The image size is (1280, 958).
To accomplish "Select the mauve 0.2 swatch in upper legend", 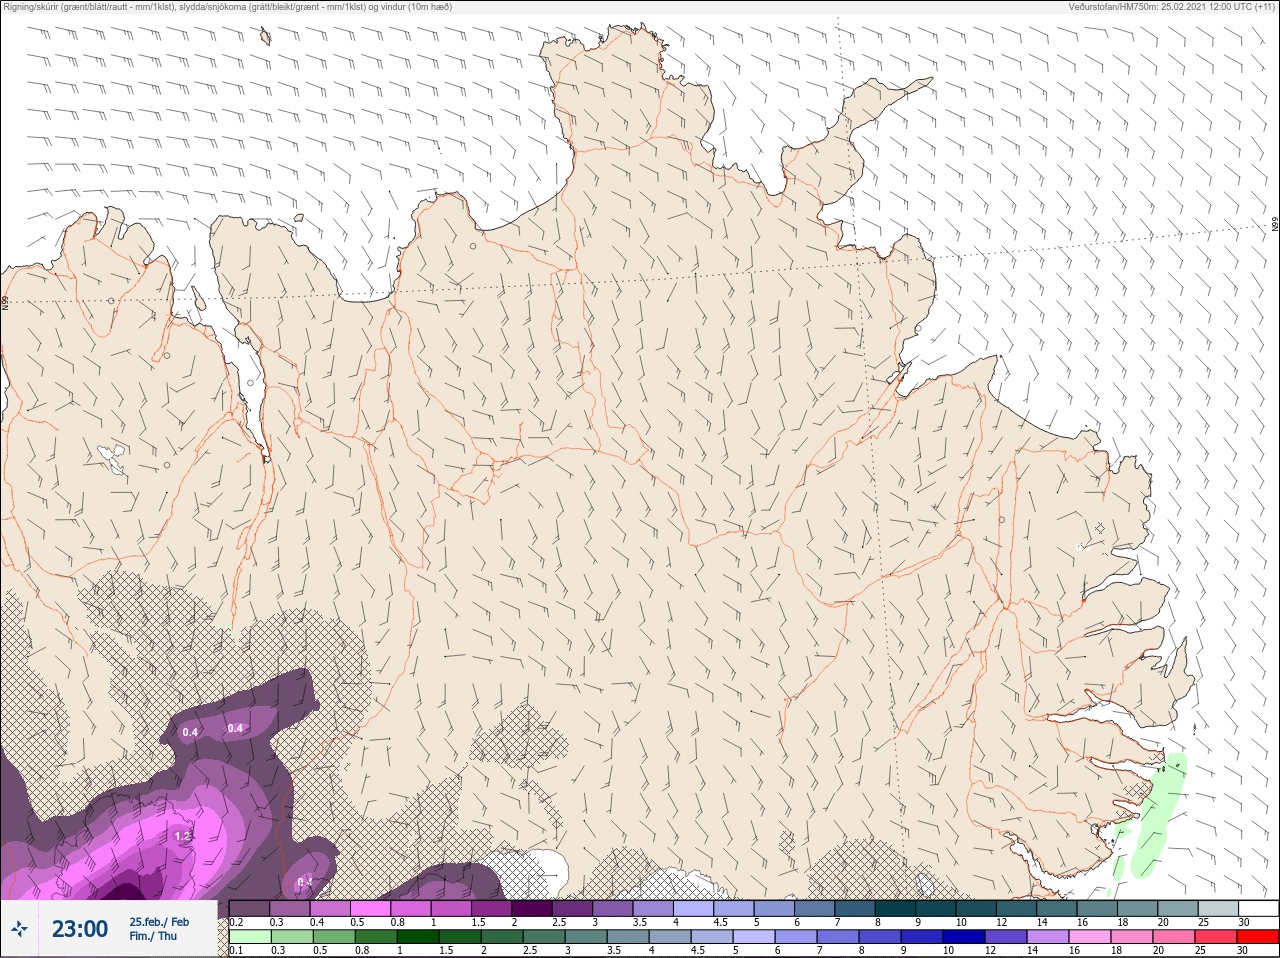I will pyautogui.click(x=250, y=908).
